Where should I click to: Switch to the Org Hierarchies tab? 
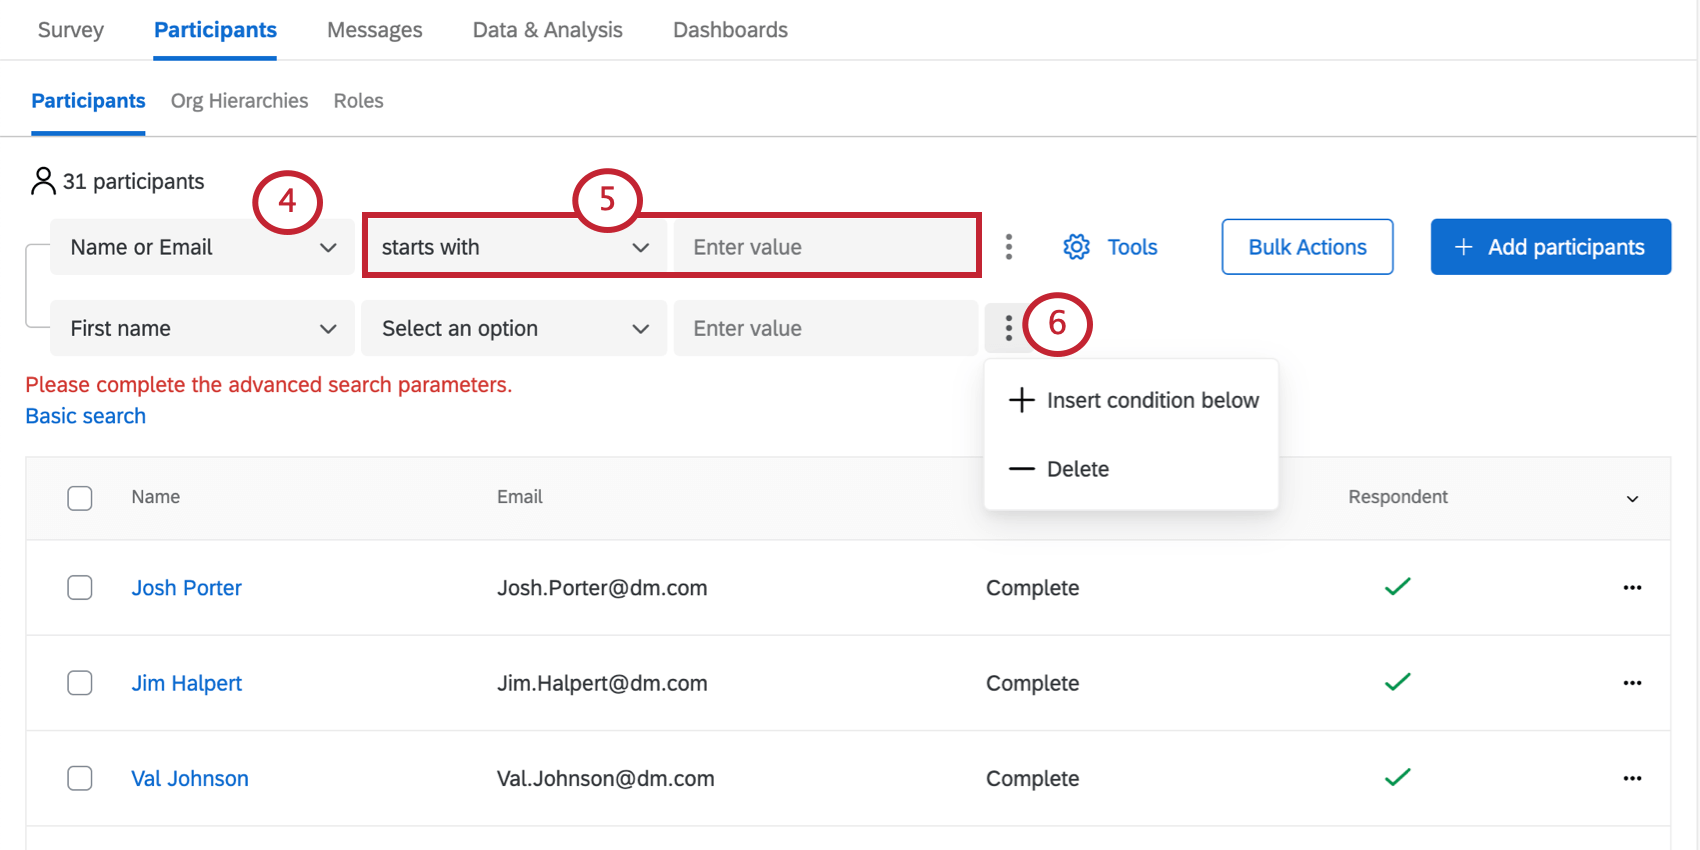pos(239,100)
